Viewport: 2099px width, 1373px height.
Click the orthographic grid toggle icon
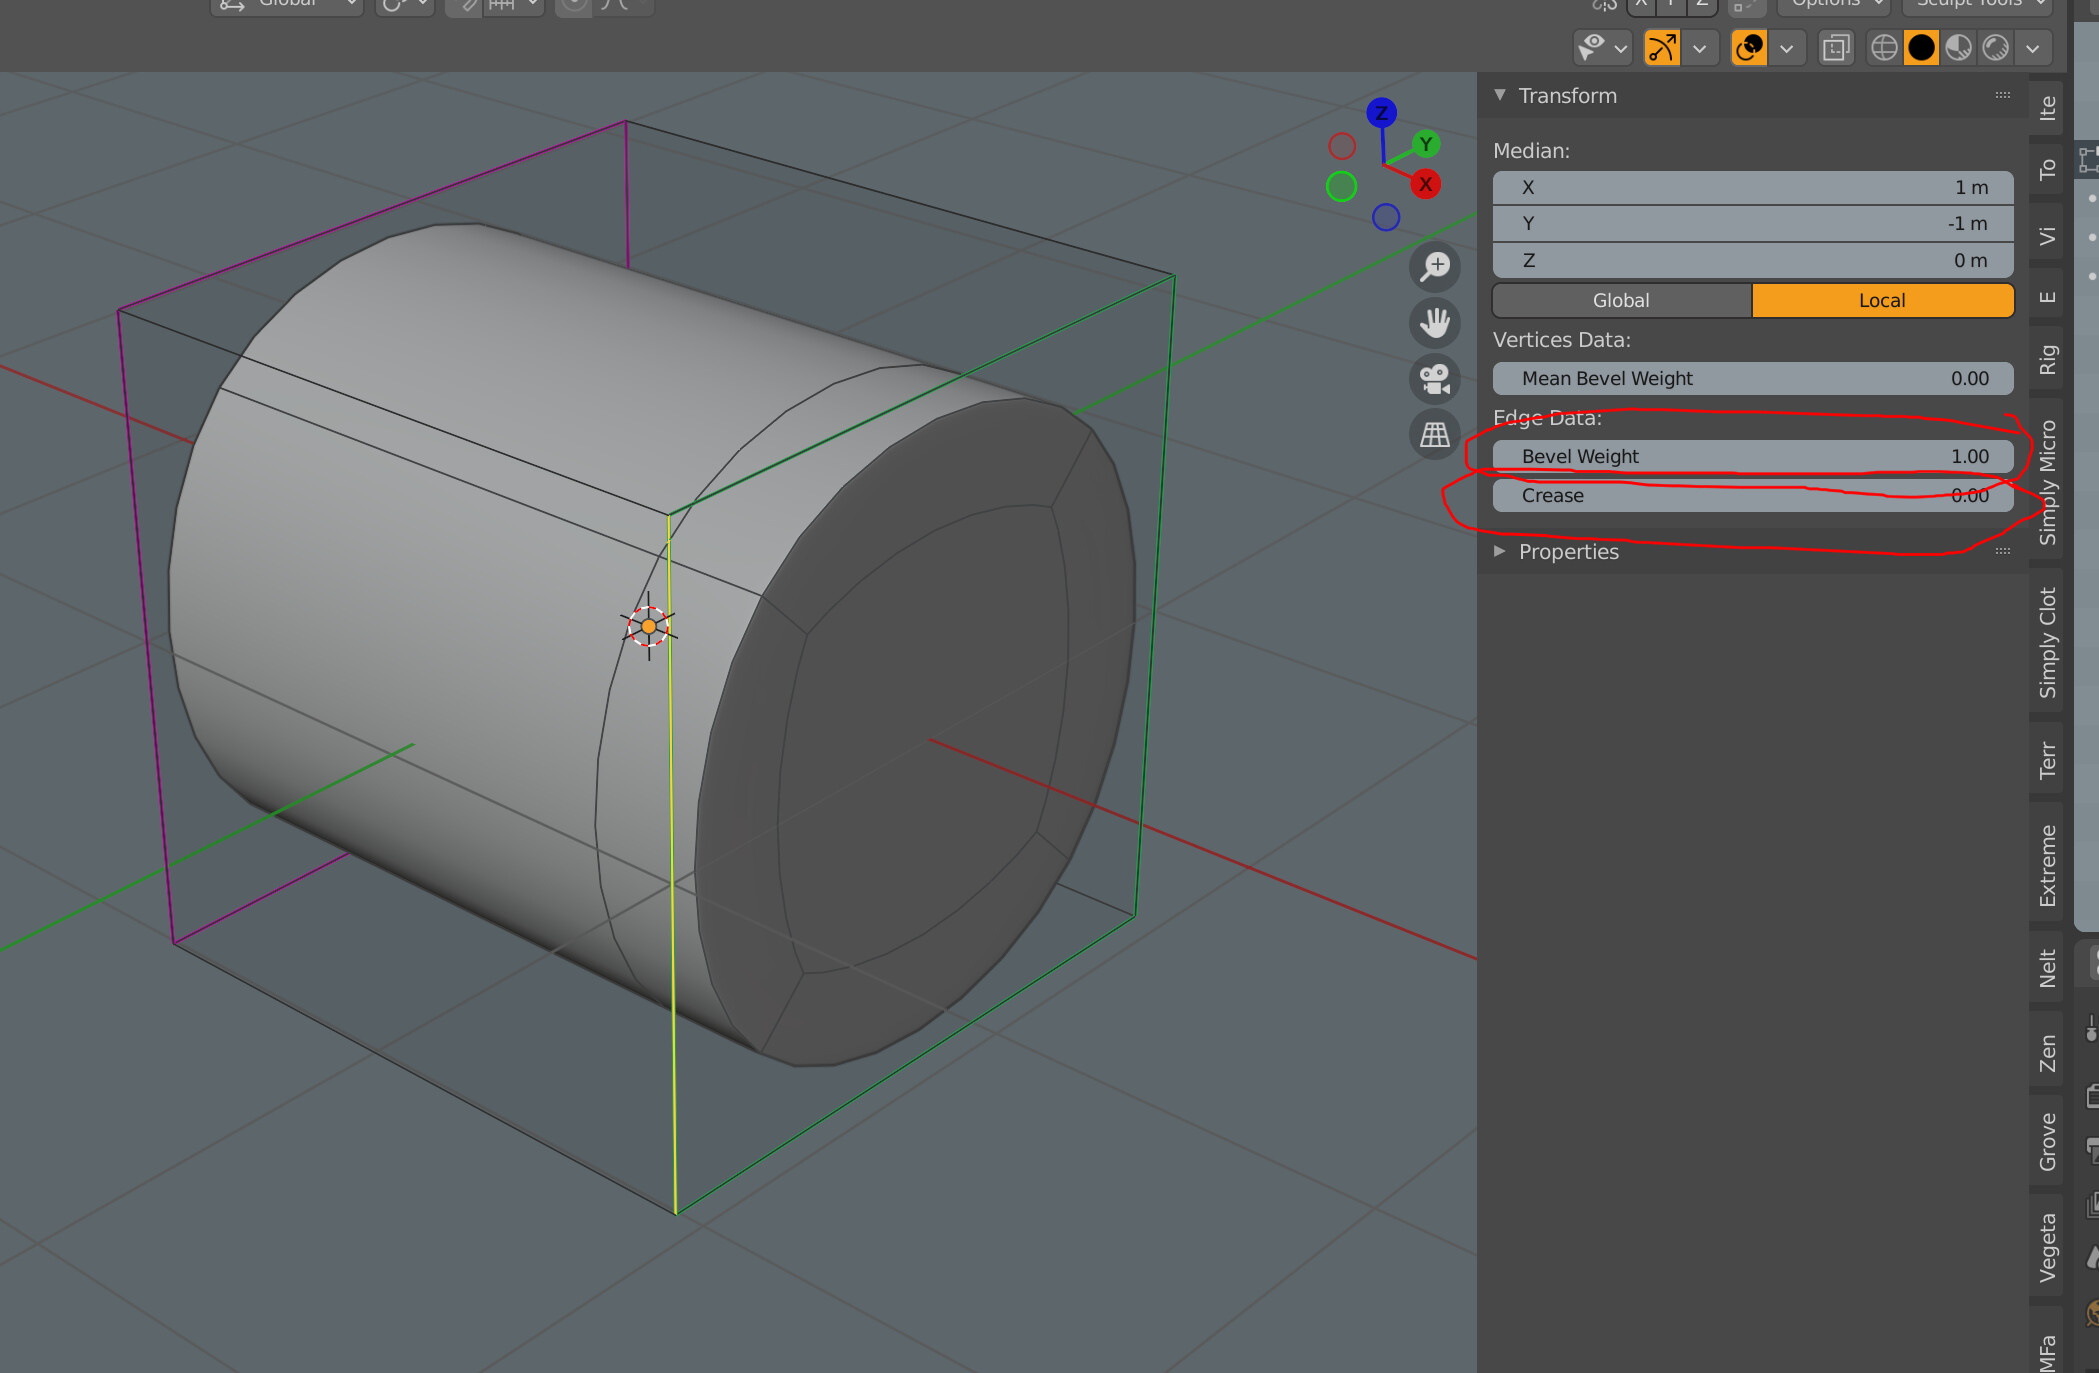tap(1435, 435)
